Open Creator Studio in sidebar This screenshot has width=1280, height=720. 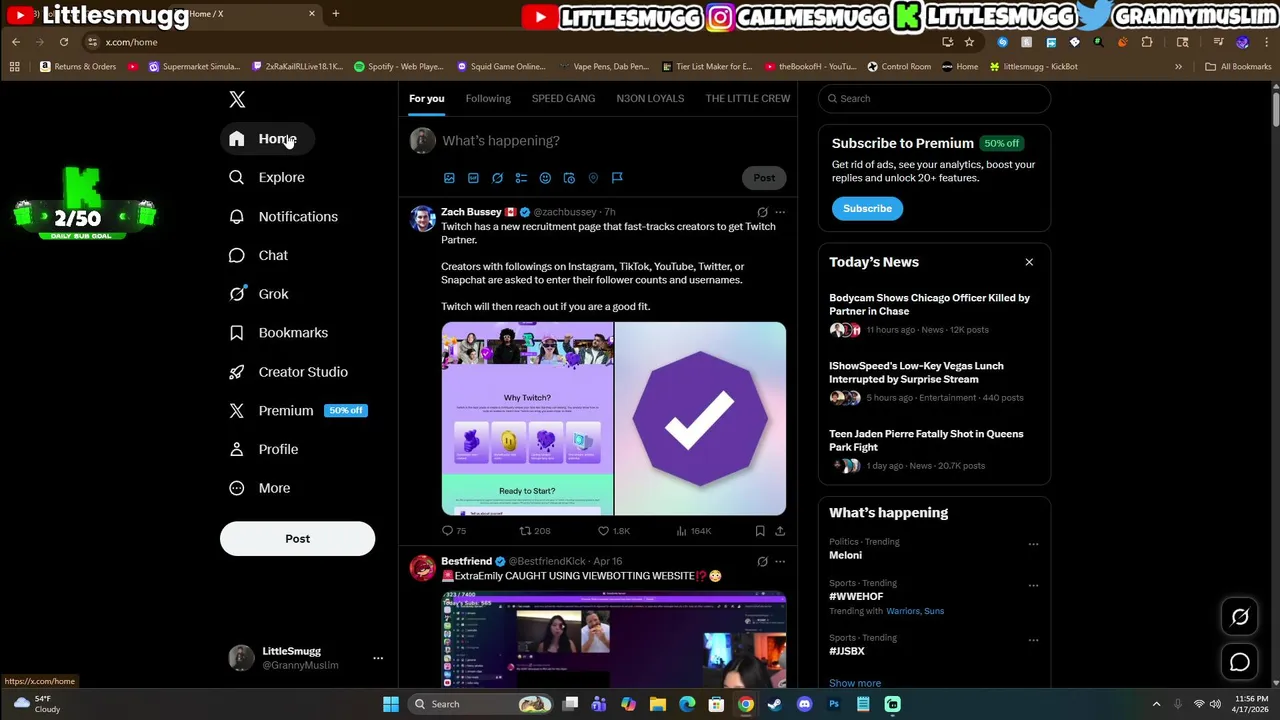(x=289, y=372)
